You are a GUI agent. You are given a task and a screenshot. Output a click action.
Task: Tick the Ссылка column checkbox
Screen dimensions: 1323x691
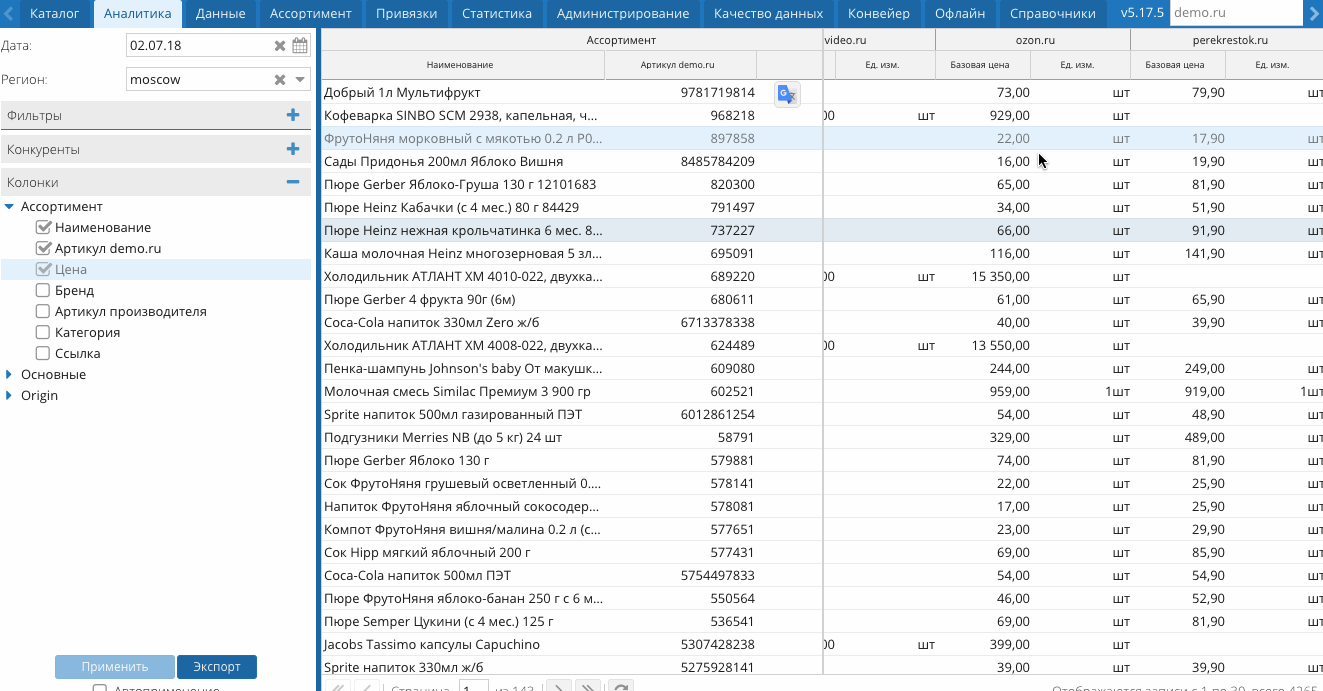click(42, 353)
